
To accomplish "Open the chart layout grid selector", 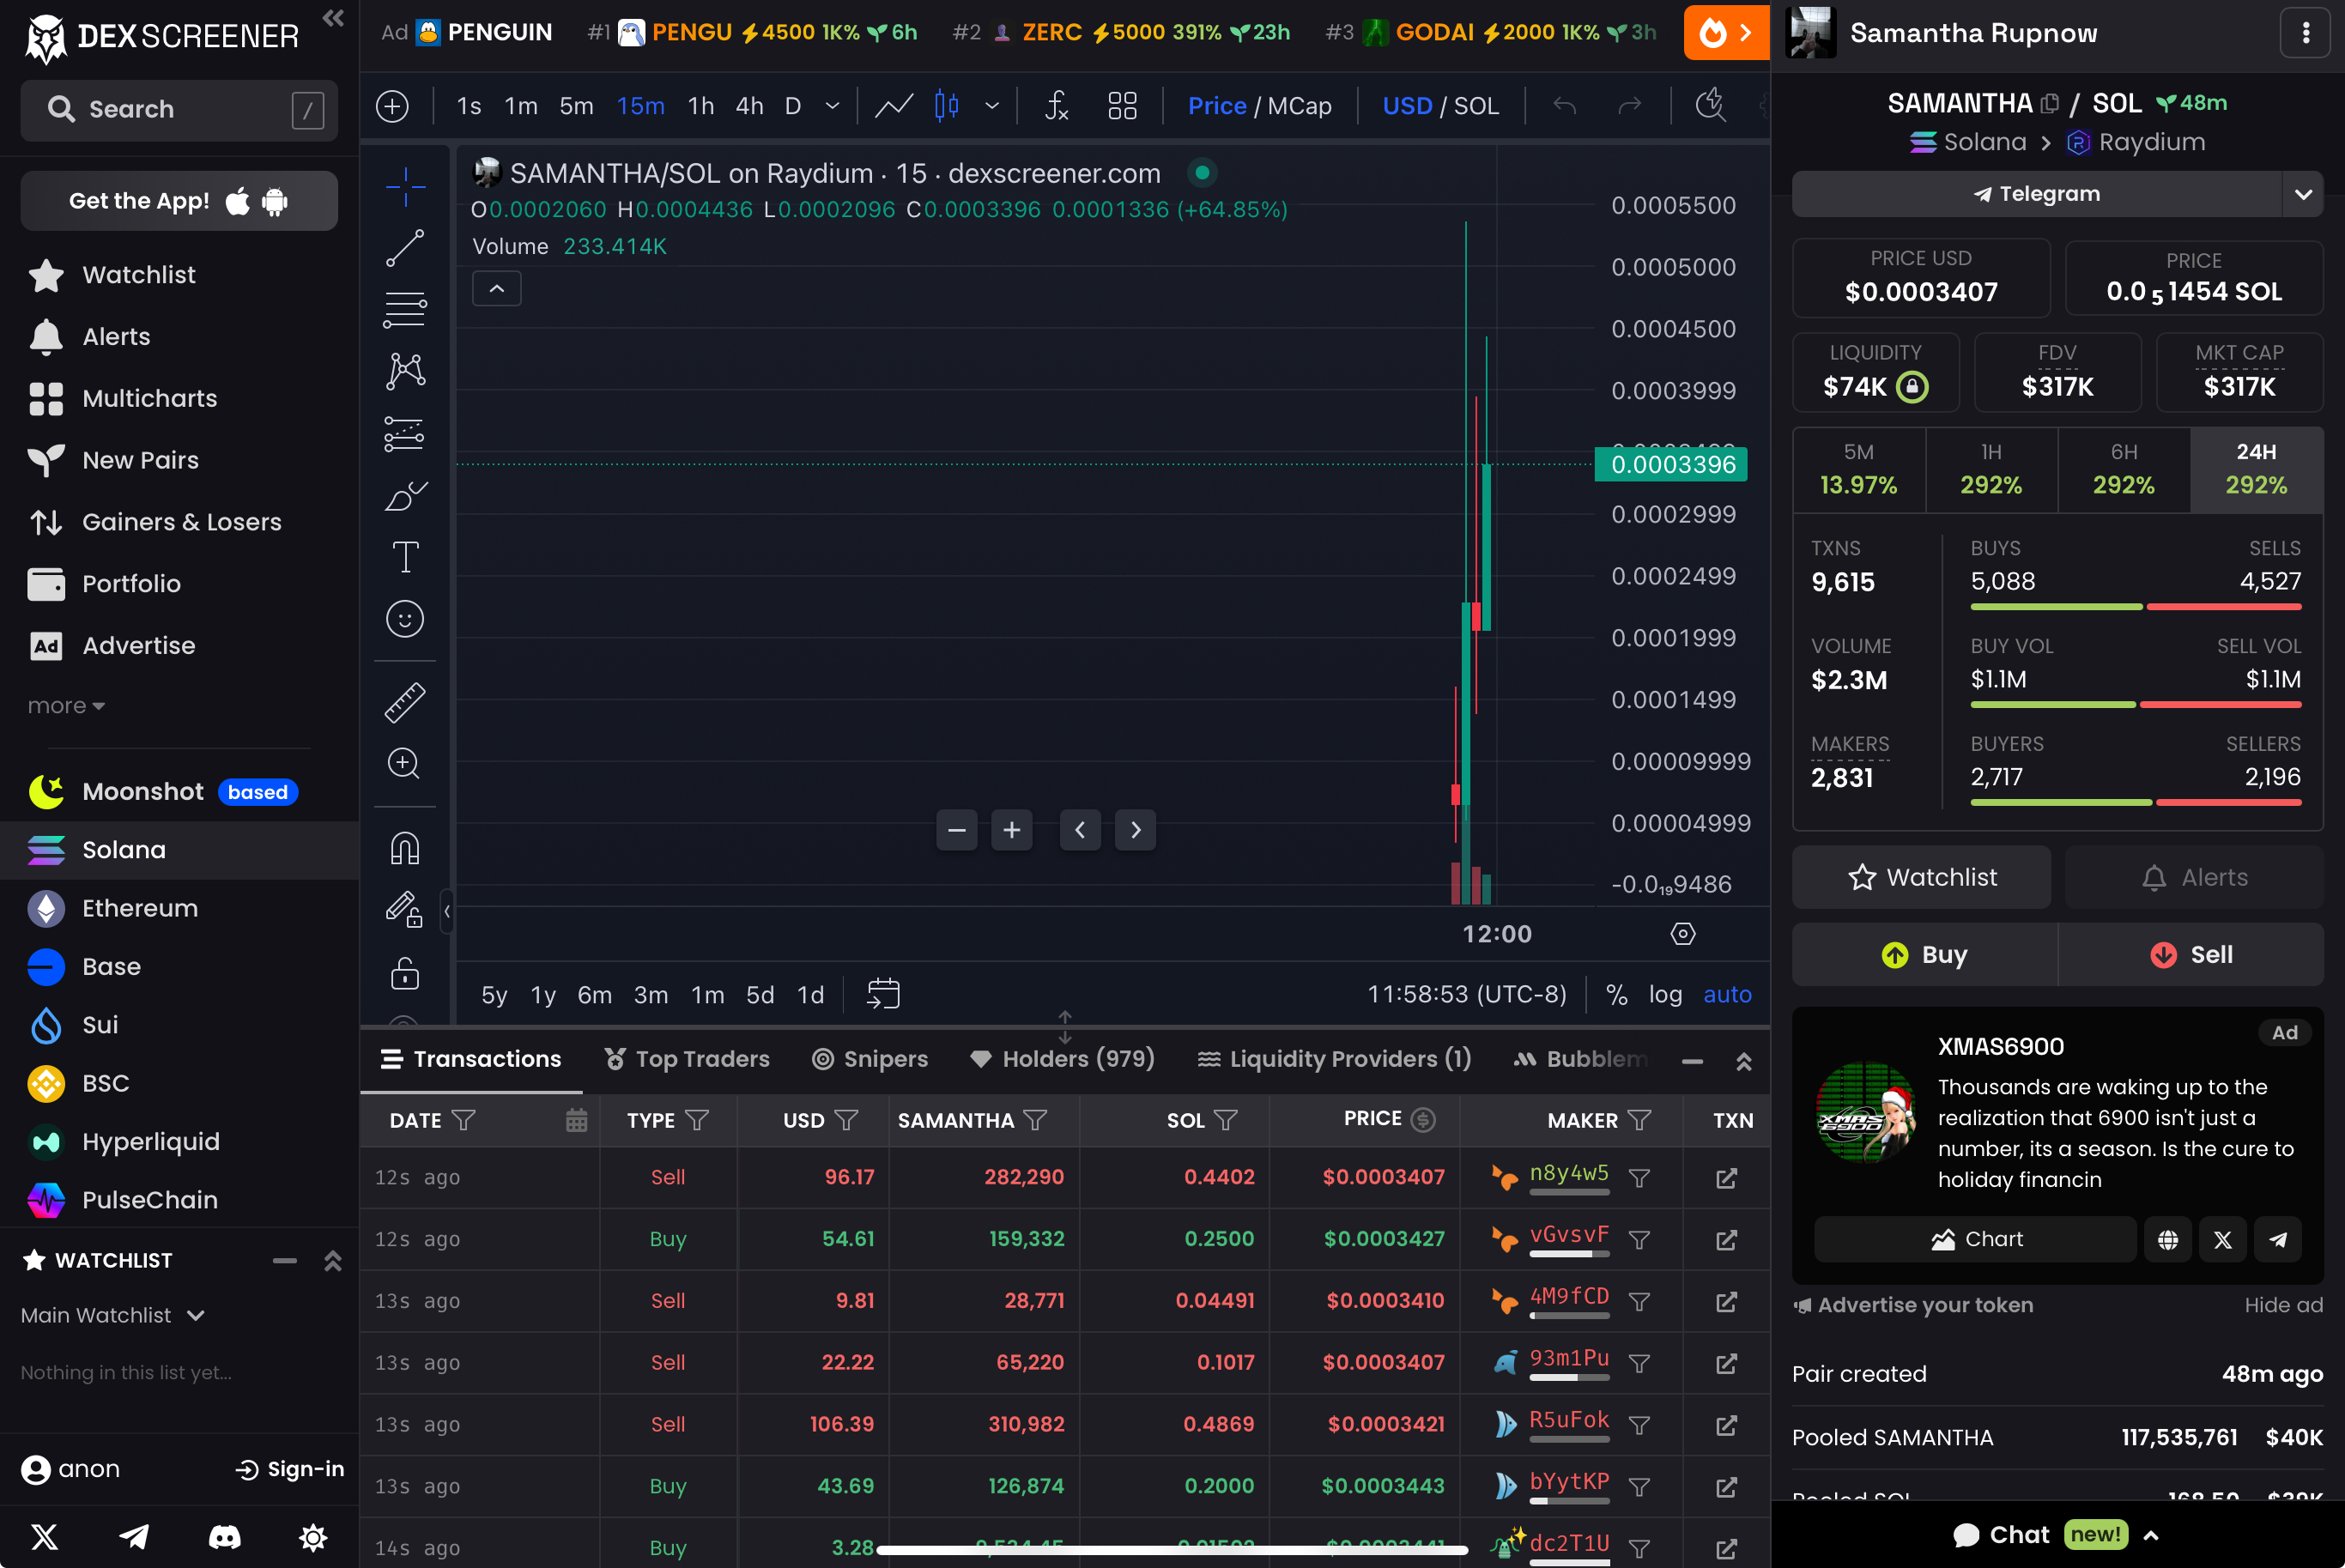I will click(x=1122, y=105).
